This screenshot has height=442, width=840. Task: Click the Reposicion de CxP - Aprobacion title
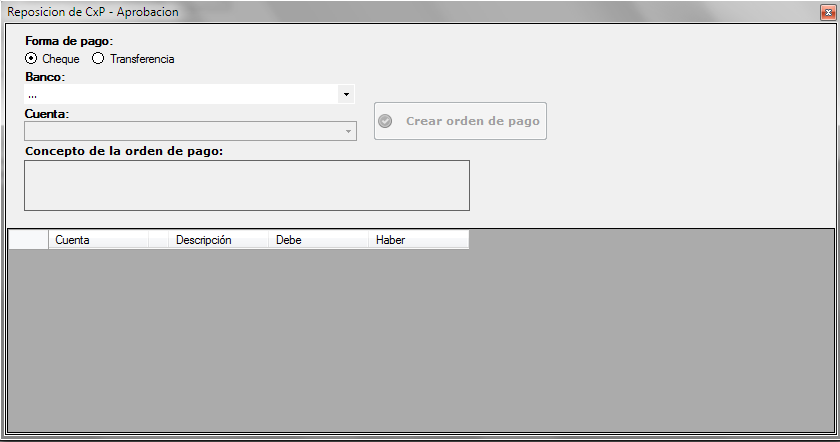93,12
